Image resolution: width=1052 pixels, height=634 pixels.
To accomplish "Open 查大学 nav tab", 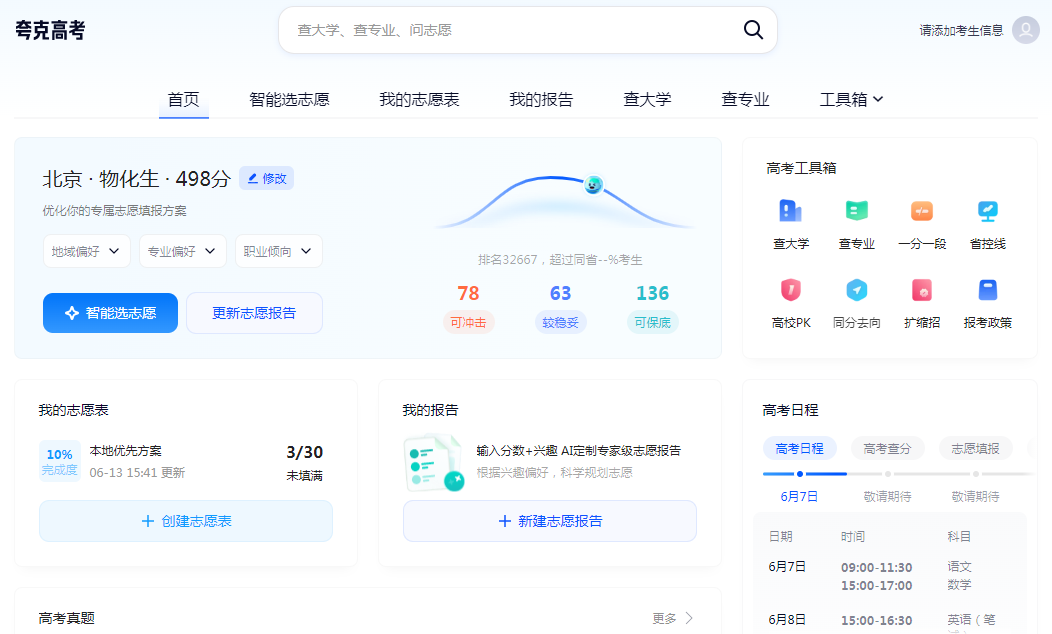I will pos(647,99).
